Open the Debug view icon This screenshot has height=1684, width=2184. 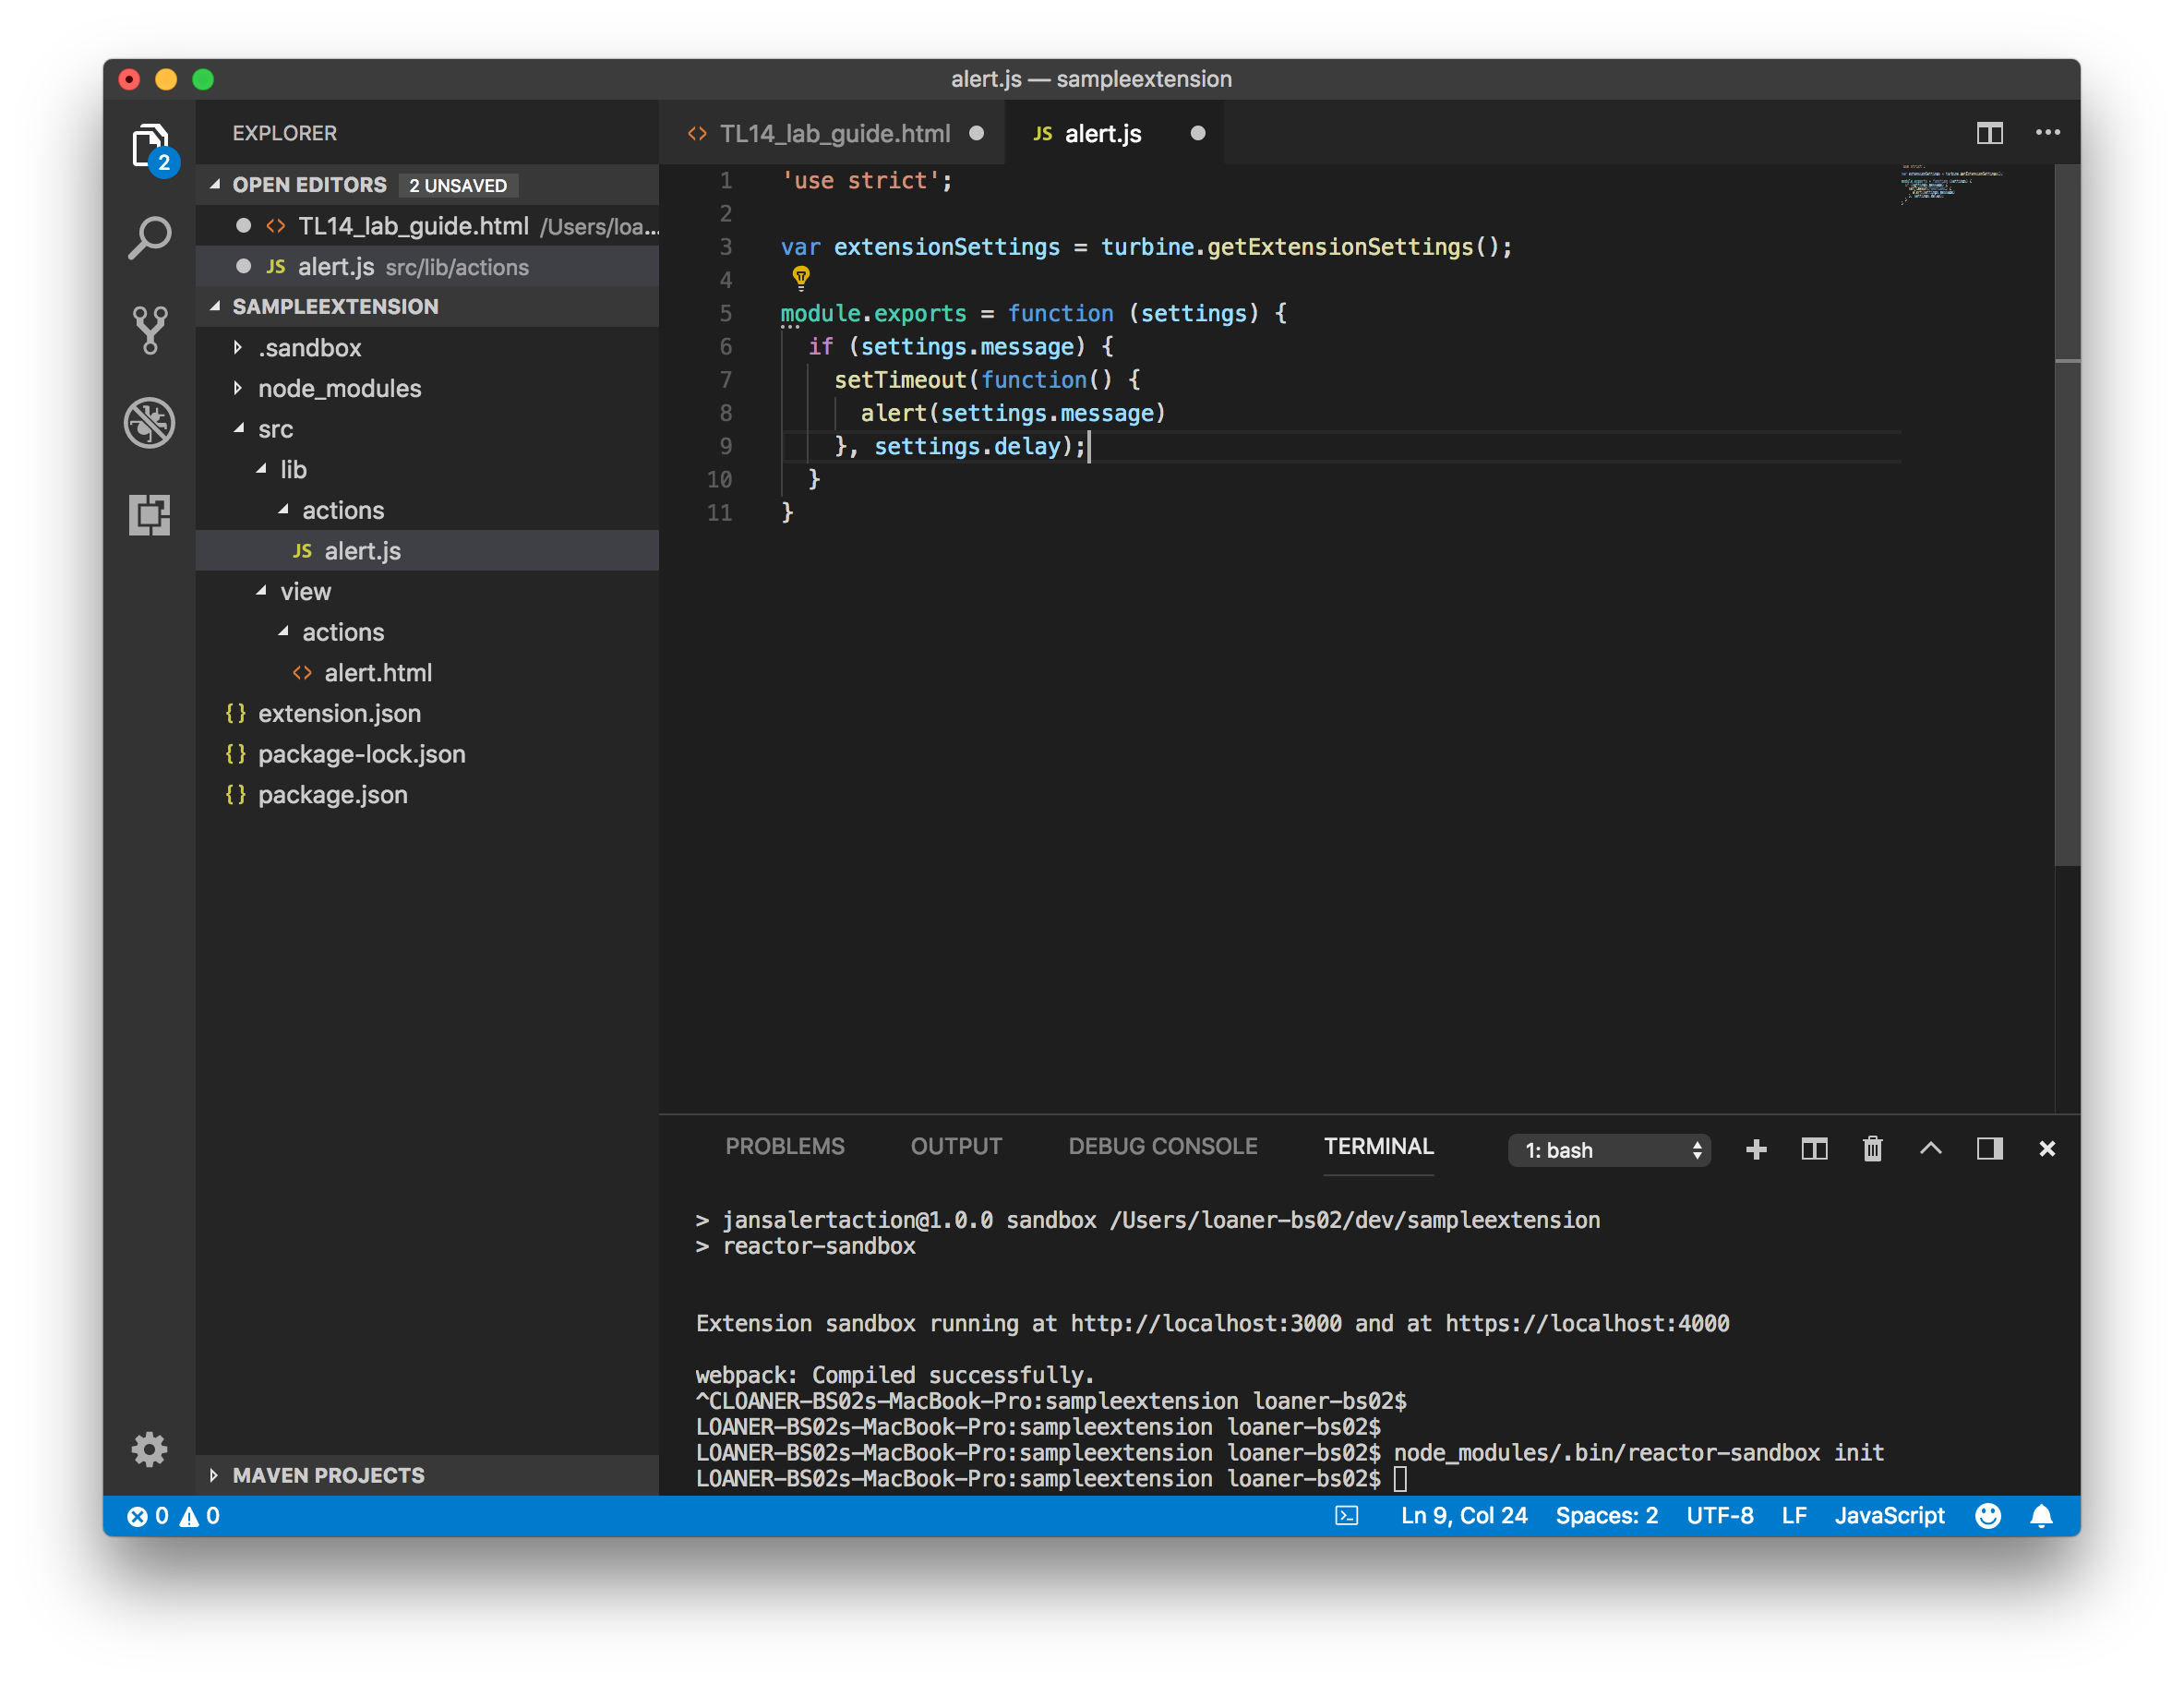point(150,422)
